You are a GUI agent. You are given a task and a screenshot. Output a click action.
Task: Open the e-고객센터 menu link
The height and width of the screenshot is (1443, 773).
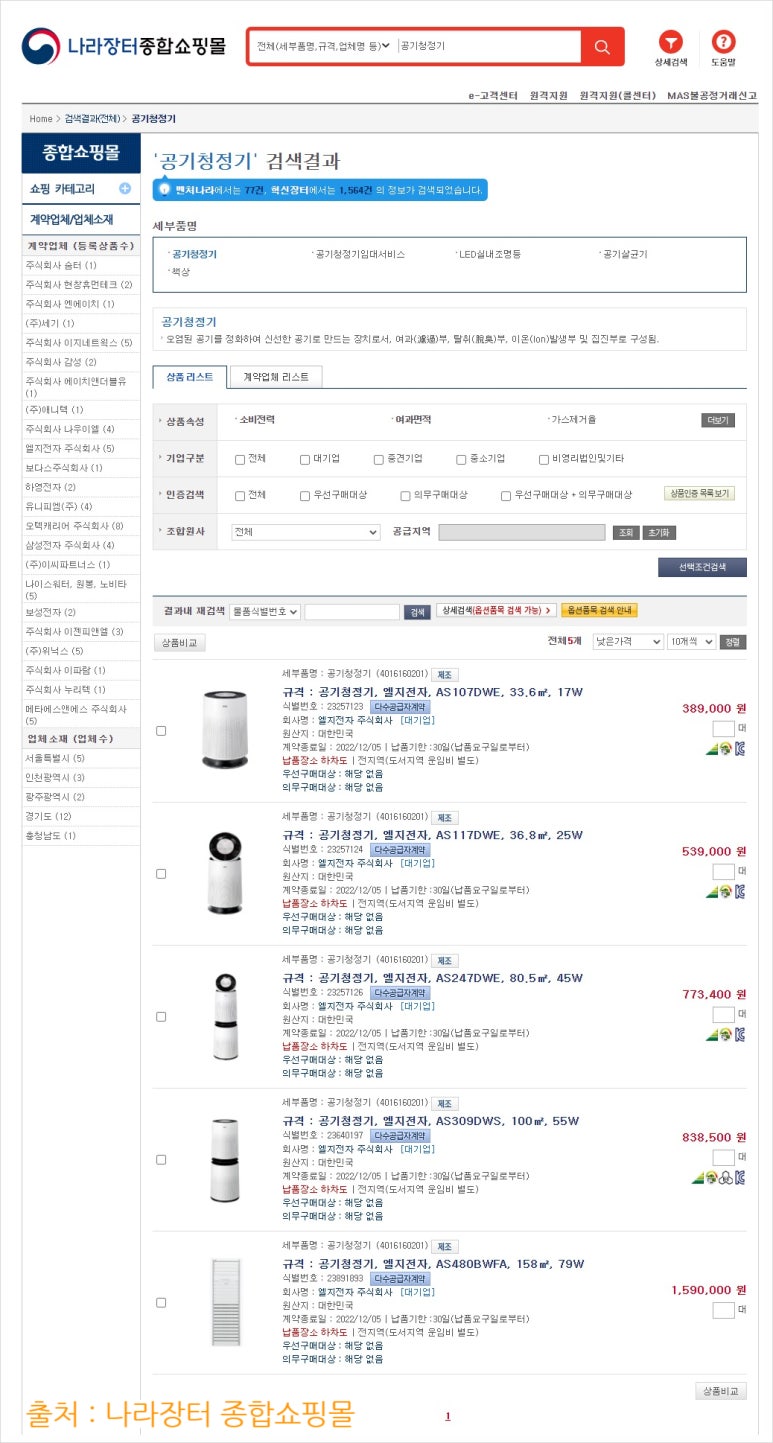[x=493, y=96]
